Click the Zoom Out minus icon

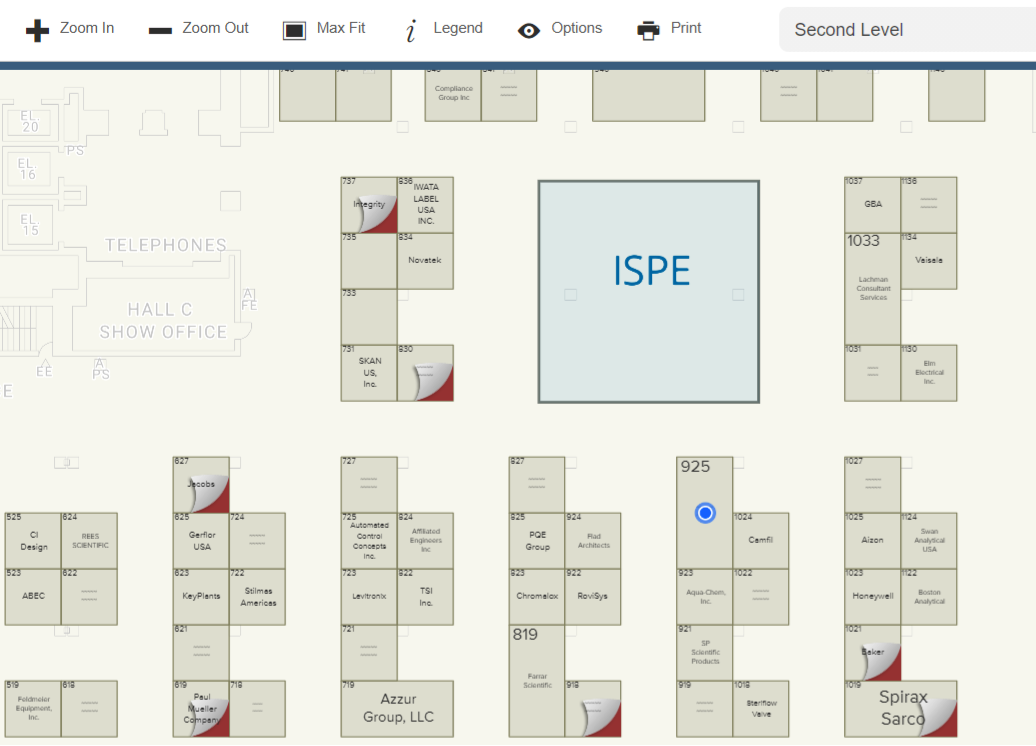click(160, 30)
